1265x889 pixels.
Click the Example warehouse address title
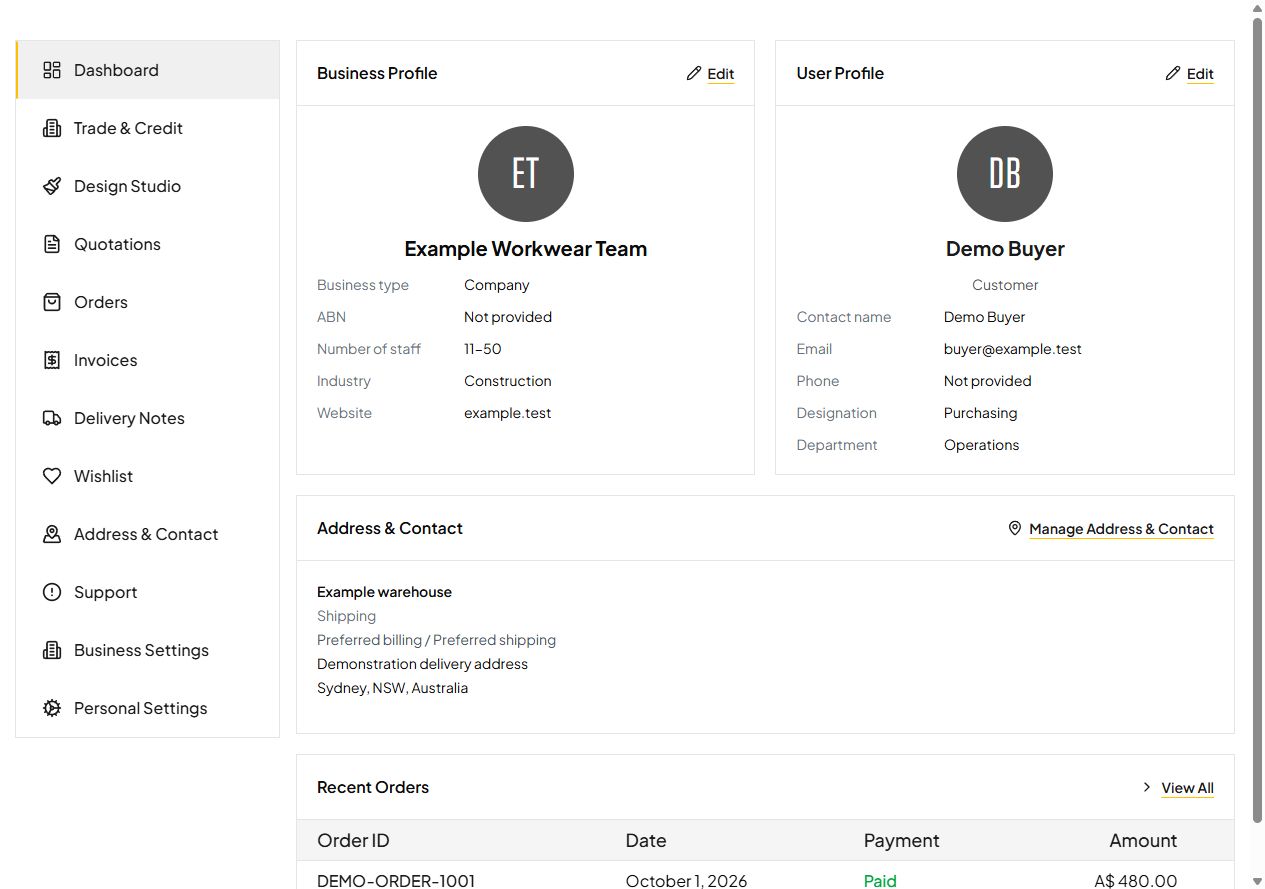[384, 592]
